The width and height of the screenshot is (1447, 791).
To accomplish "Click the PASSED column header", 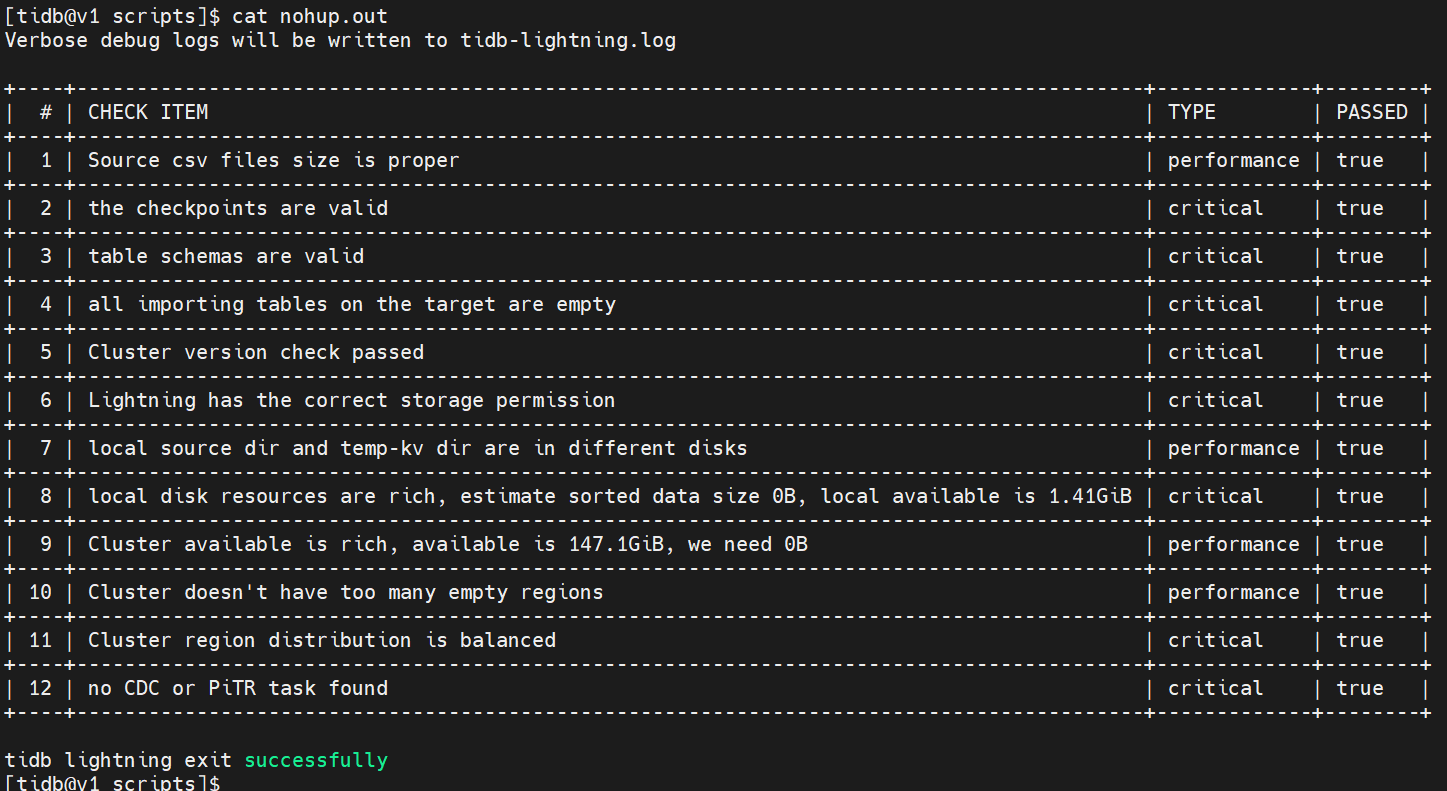I will coord(1371,112).
